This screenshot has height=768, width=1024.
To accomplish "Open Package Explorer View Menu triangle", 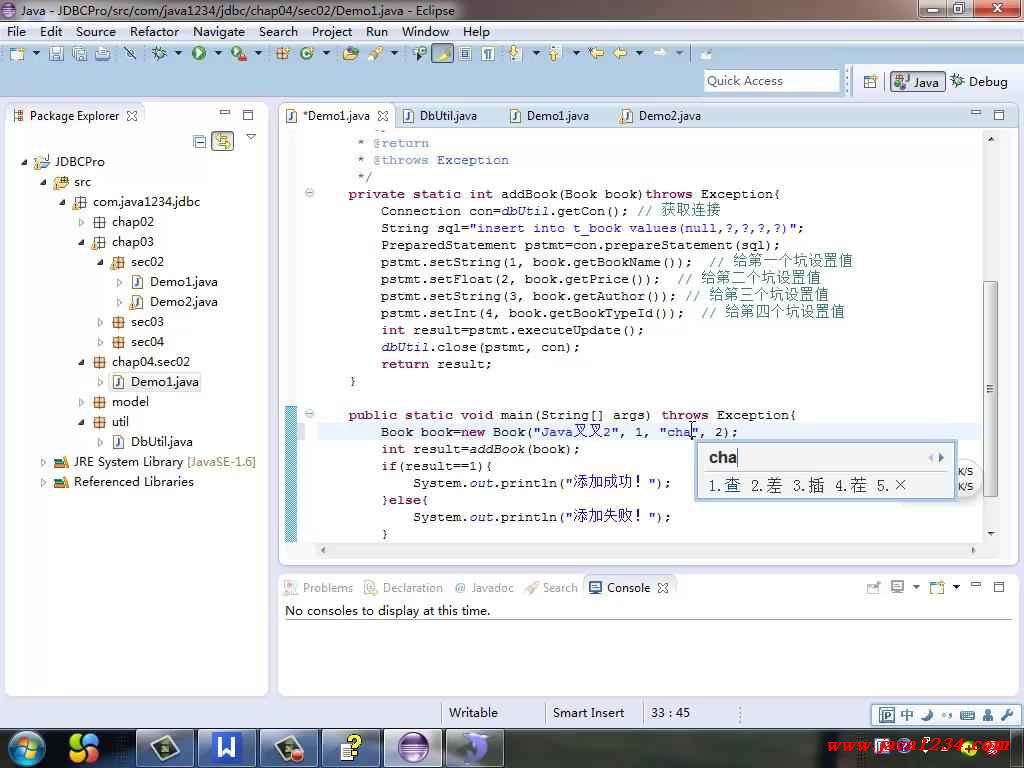I will pos(251,137).
